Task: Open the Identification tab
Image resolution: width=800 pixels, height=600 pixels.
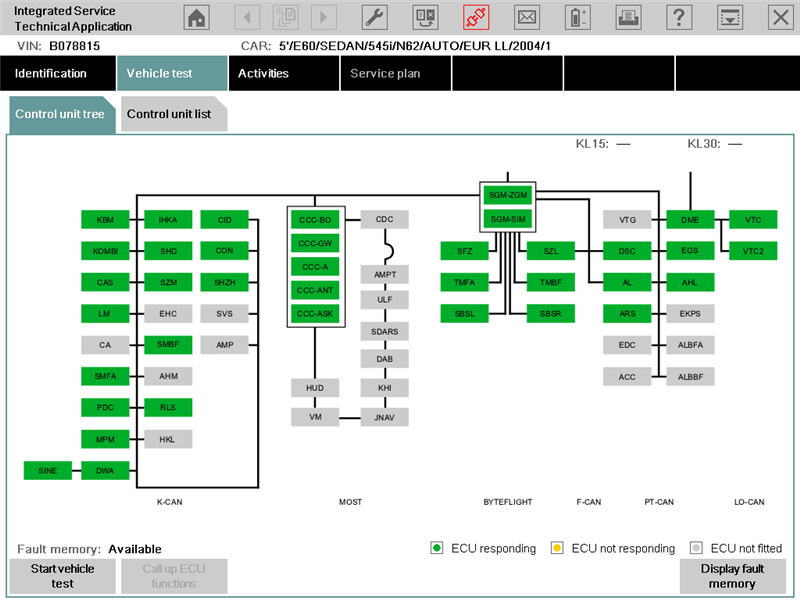Action: [x=58, y=73]
